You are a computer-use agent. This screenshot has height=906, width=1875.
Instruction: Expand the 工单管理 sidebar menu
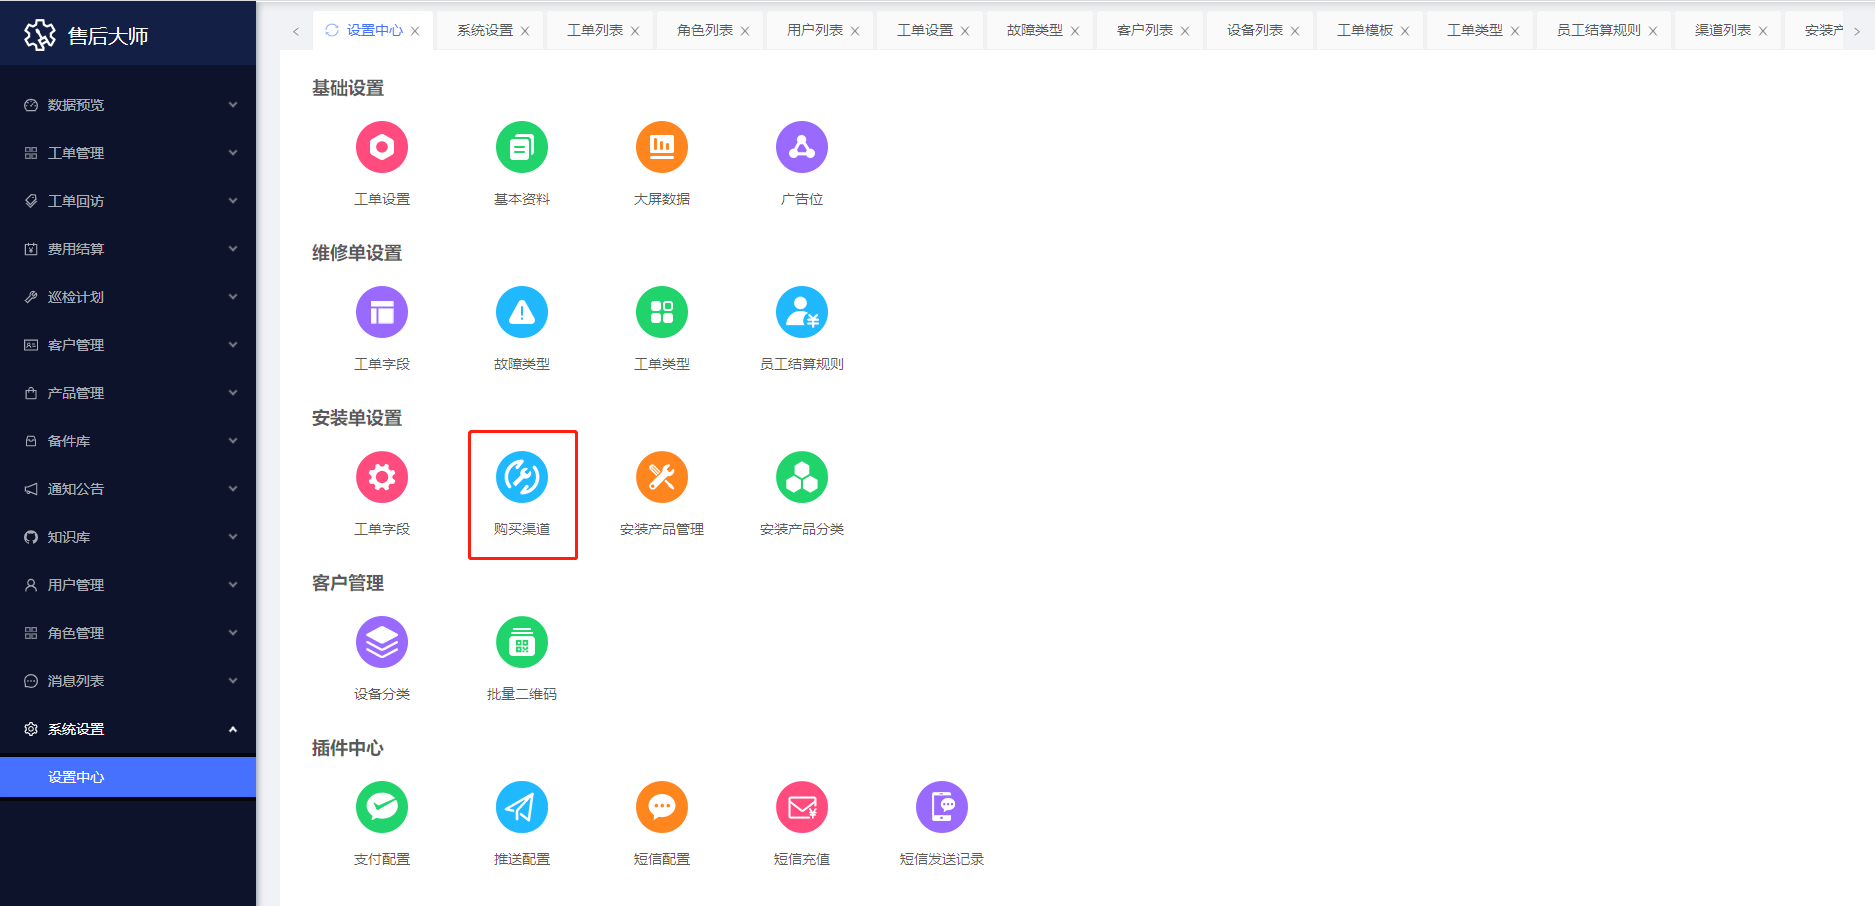(128, 153)
